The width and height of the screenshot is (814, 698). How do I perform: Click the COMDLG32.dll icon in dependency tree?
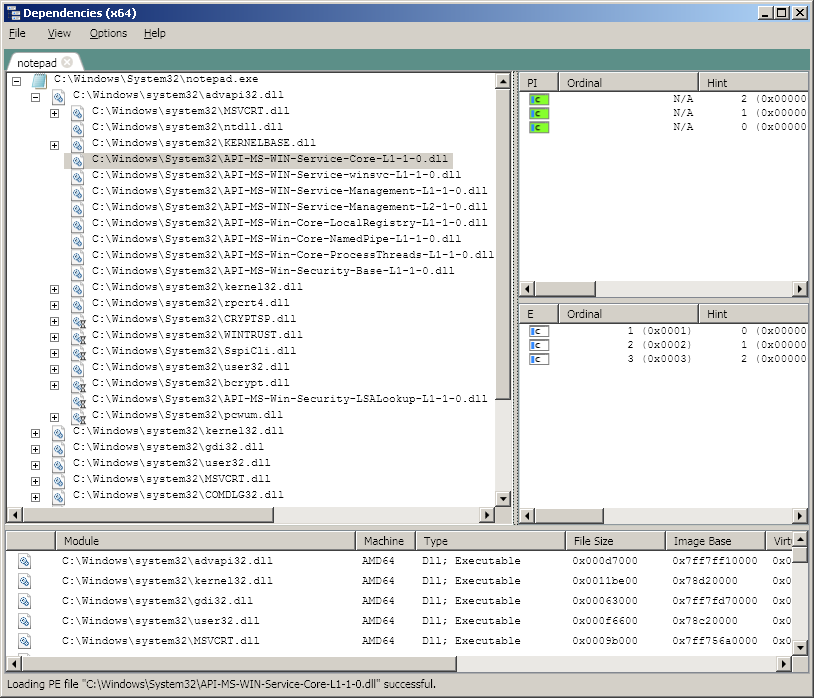point(58,496)
